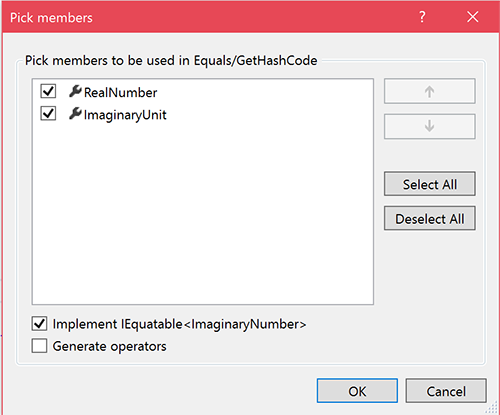Click the Select All button
500x415 pixels.
[x=429, y=184]
